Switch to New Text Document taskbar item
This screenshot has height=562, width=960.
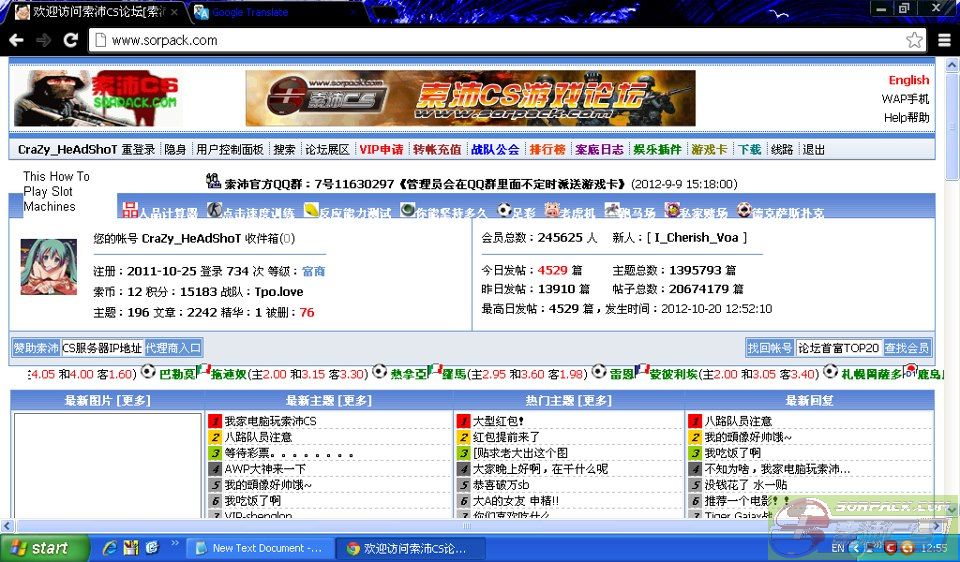pos(258,548)
